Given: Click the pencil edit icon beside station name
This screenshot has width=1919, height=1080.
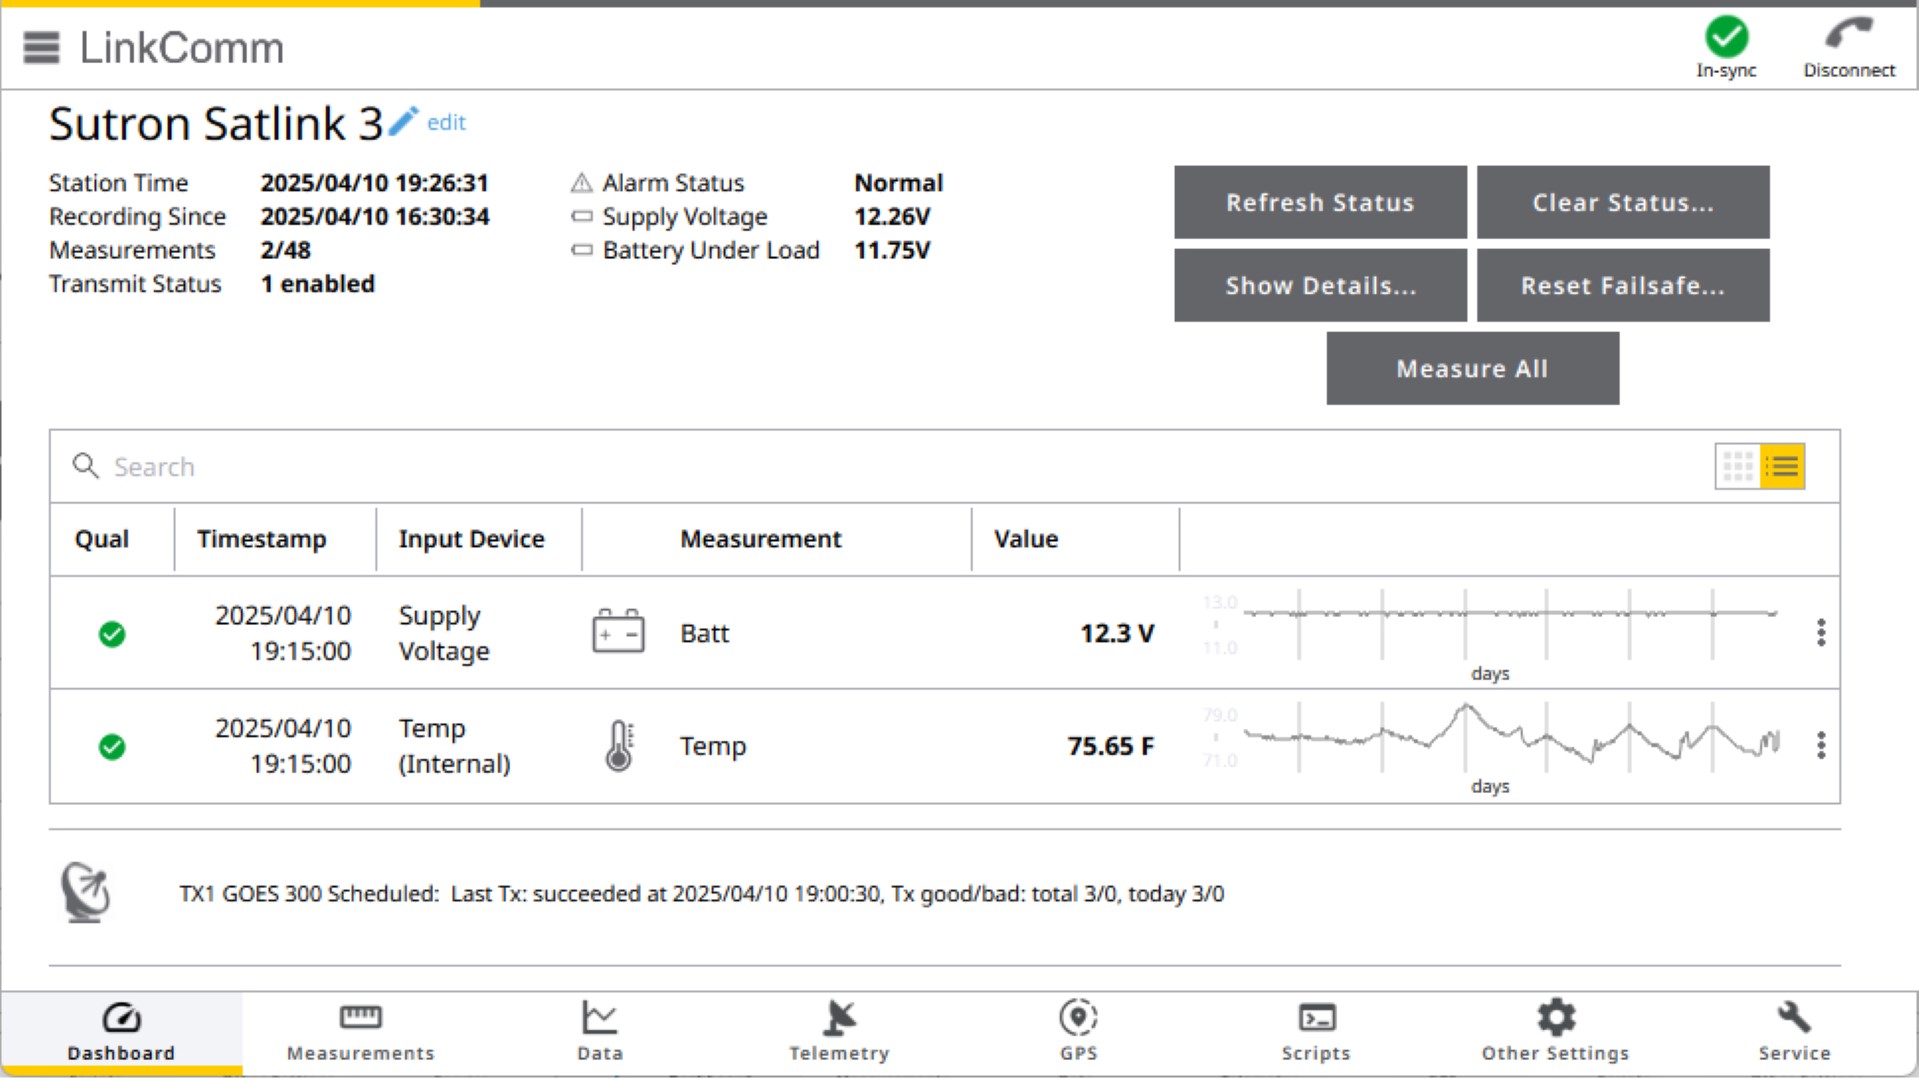Looking at the screenshot, I should coord(402,121).
